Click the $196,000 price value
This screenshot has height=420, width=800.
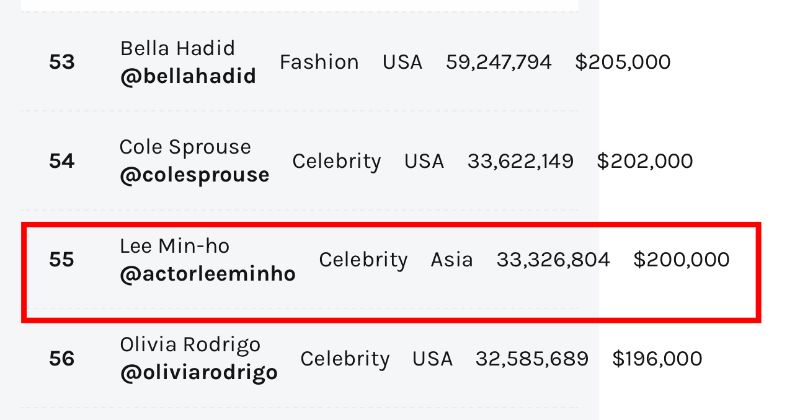[657, 359]
